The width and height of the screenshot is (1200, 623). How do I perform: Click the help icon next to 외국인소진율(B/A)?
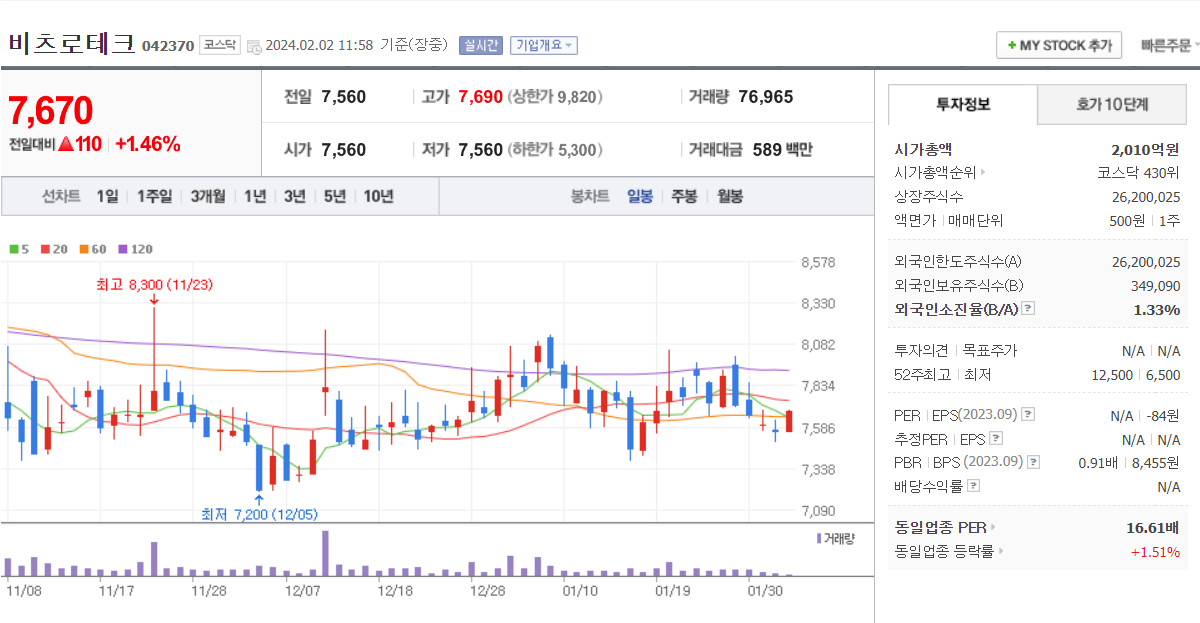[1028, 309]
